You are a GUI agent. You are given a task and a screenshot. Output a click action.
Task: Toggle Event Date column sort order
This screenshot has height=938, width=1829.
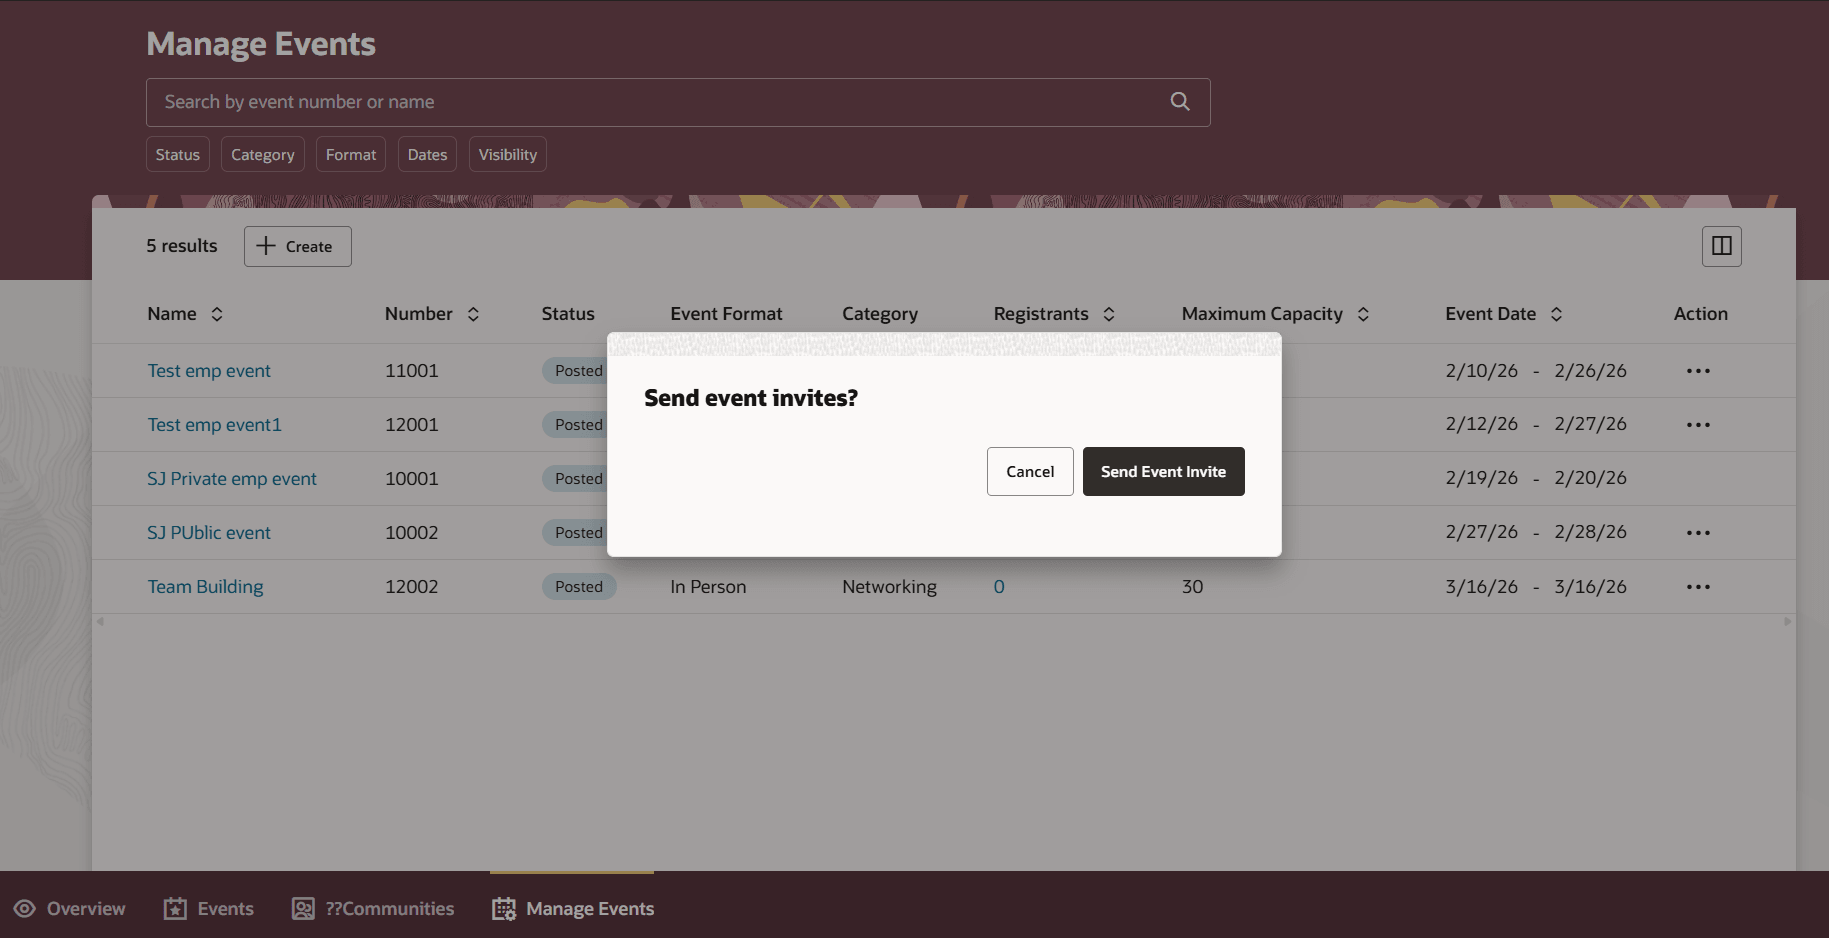(1556, 313)
